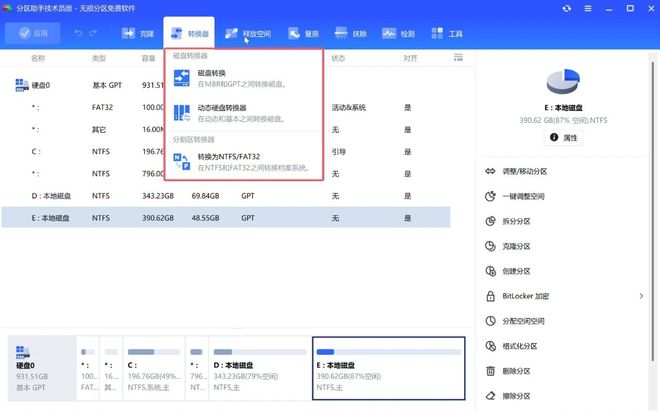
Task: Open the 克隆 clone toolbar menu
Action: (x=138, y=33)
